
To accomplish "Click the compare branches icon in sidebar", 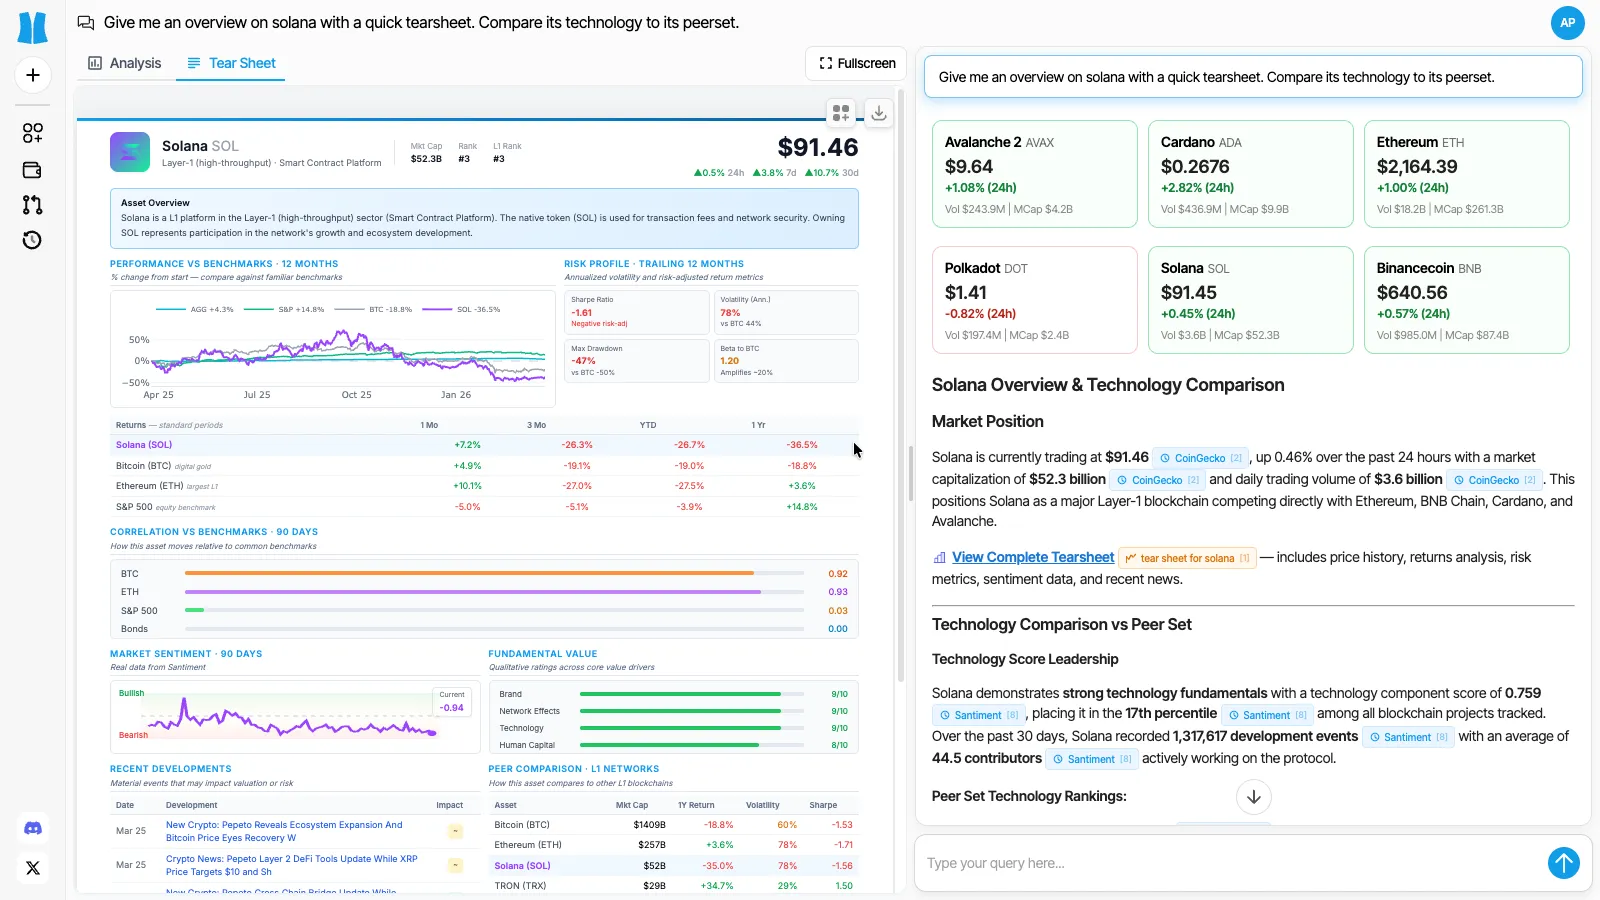I will pos(33,205).
